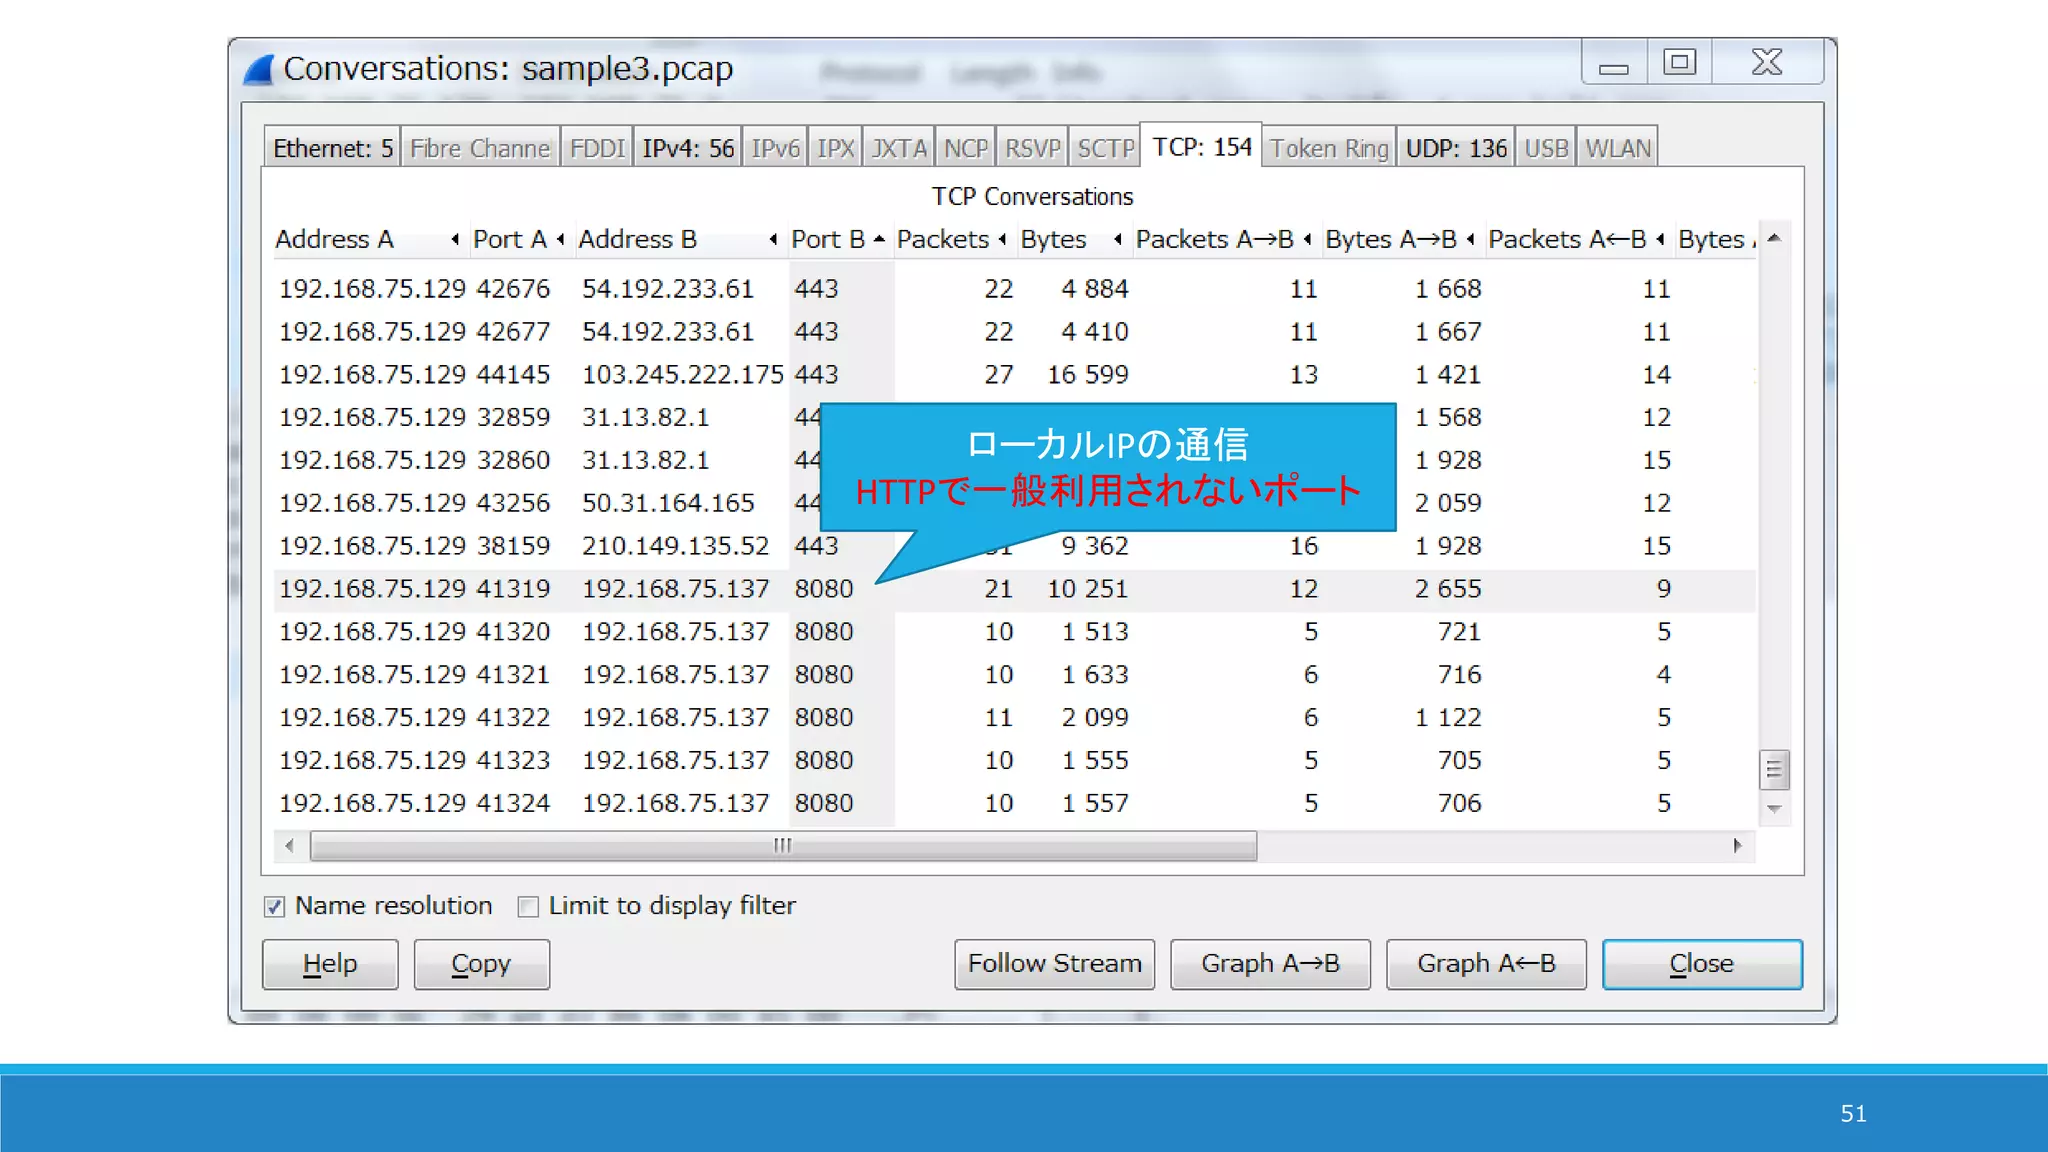2048x1152 pixels.
Task: Click the 2 655 Bytes A→B cell
Action: click(1448, 589)
